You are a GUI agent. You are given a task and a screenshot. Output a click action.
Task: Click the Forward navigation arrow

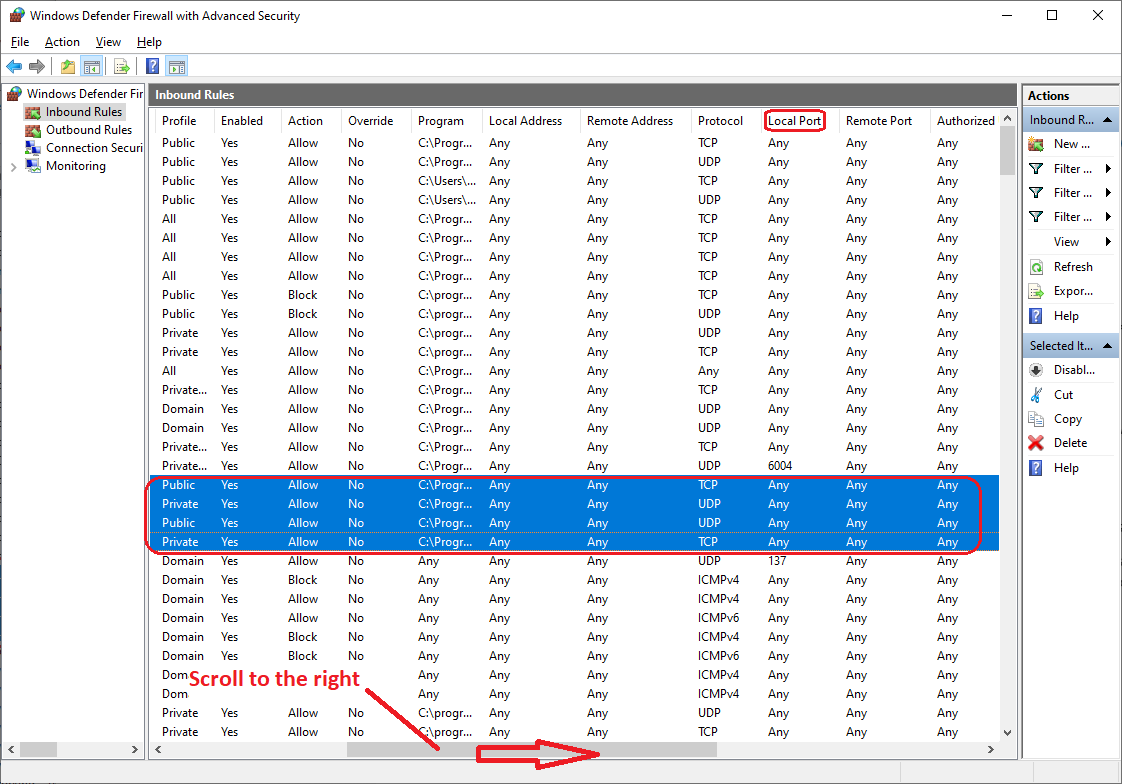[x=37, y=66]
